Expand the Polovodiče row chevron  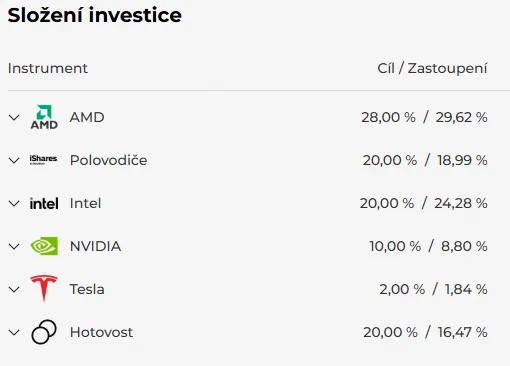pyautogui.click(x=14, y=160)
